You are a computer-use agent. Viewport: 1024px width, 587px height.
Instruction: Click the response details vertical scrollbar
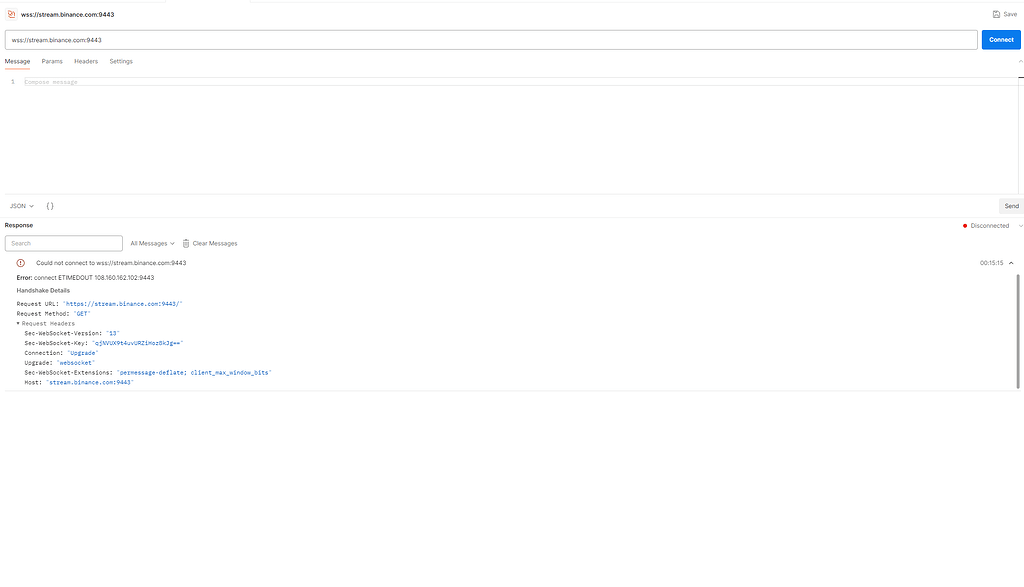pyautogui.click(x=1017, y=331)
